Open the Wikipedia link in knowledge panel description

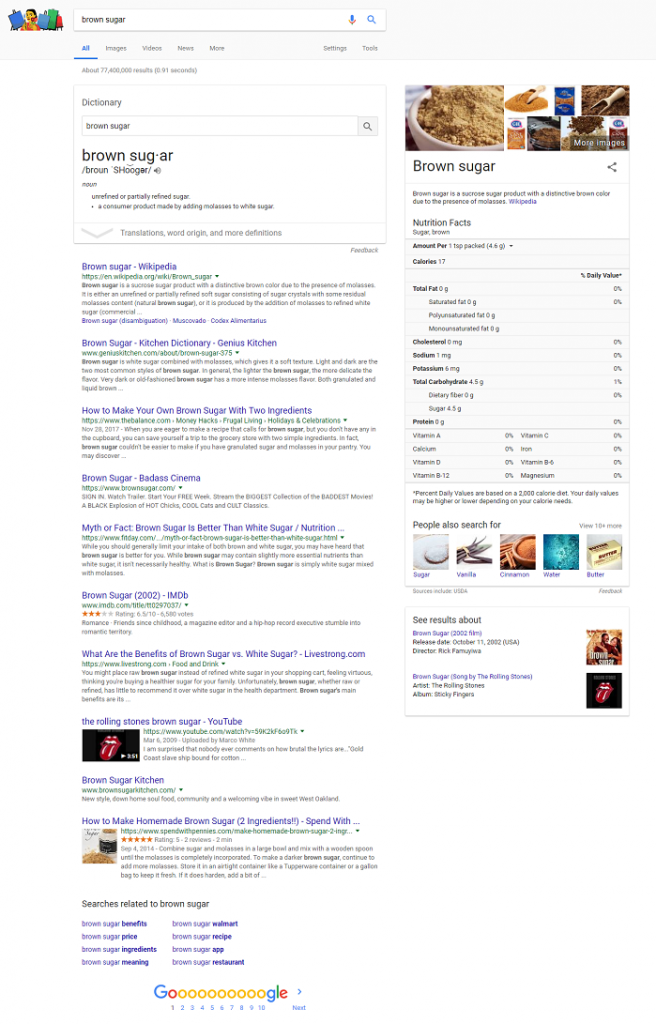point(522,202)
